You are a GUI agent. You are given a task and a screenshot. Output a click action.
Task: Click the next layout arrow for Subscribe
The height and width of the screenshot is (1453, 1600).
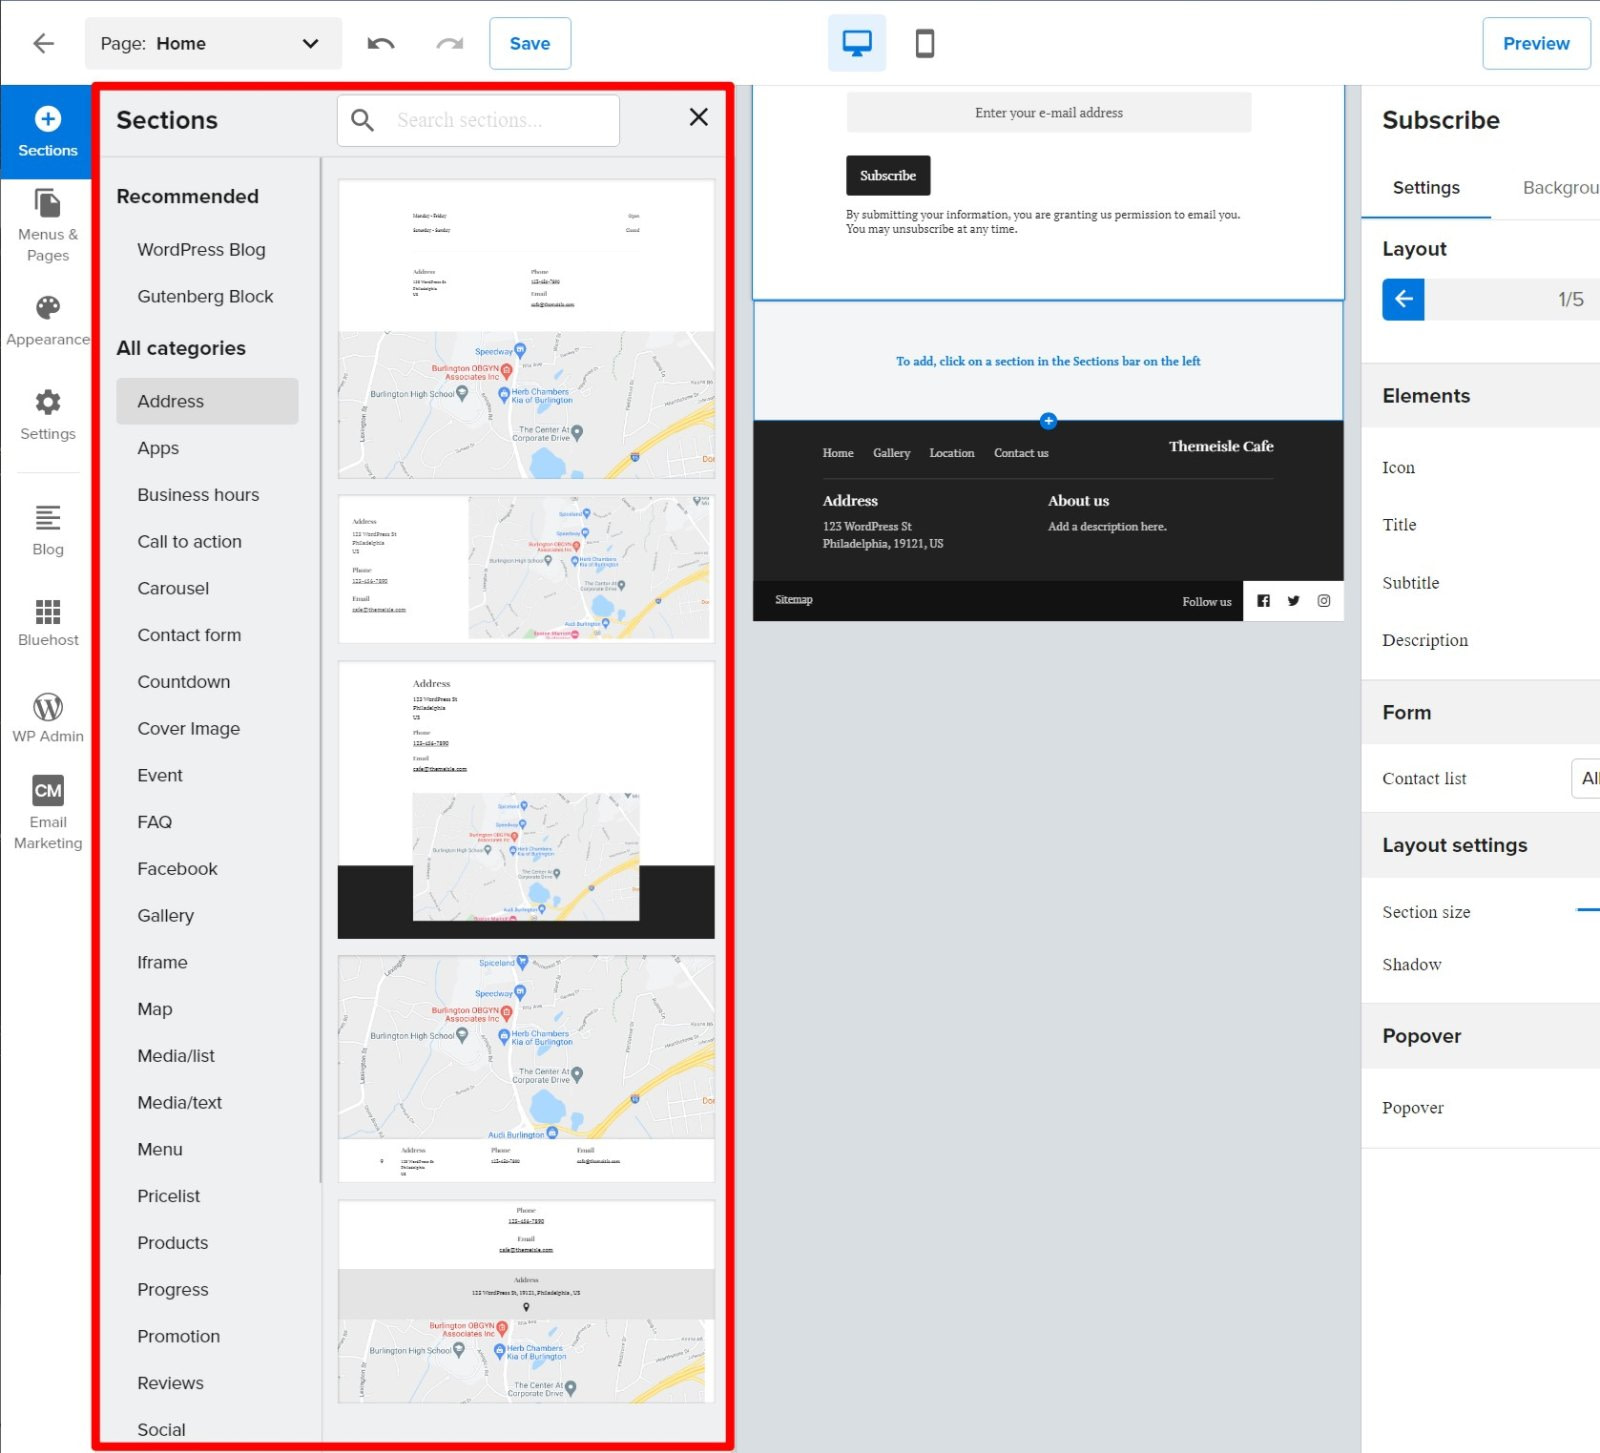tap(1403, 299)
